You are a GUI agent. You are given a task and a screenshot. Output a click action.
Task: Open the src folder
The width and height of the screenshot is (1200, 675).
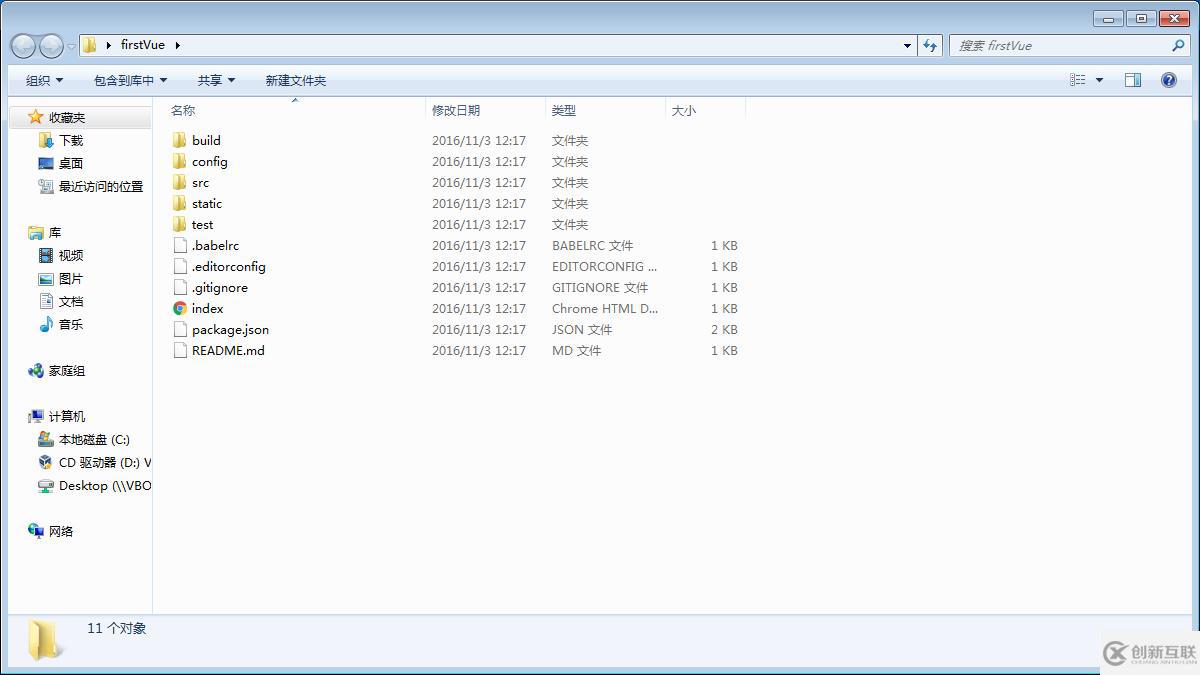(199, 182)
